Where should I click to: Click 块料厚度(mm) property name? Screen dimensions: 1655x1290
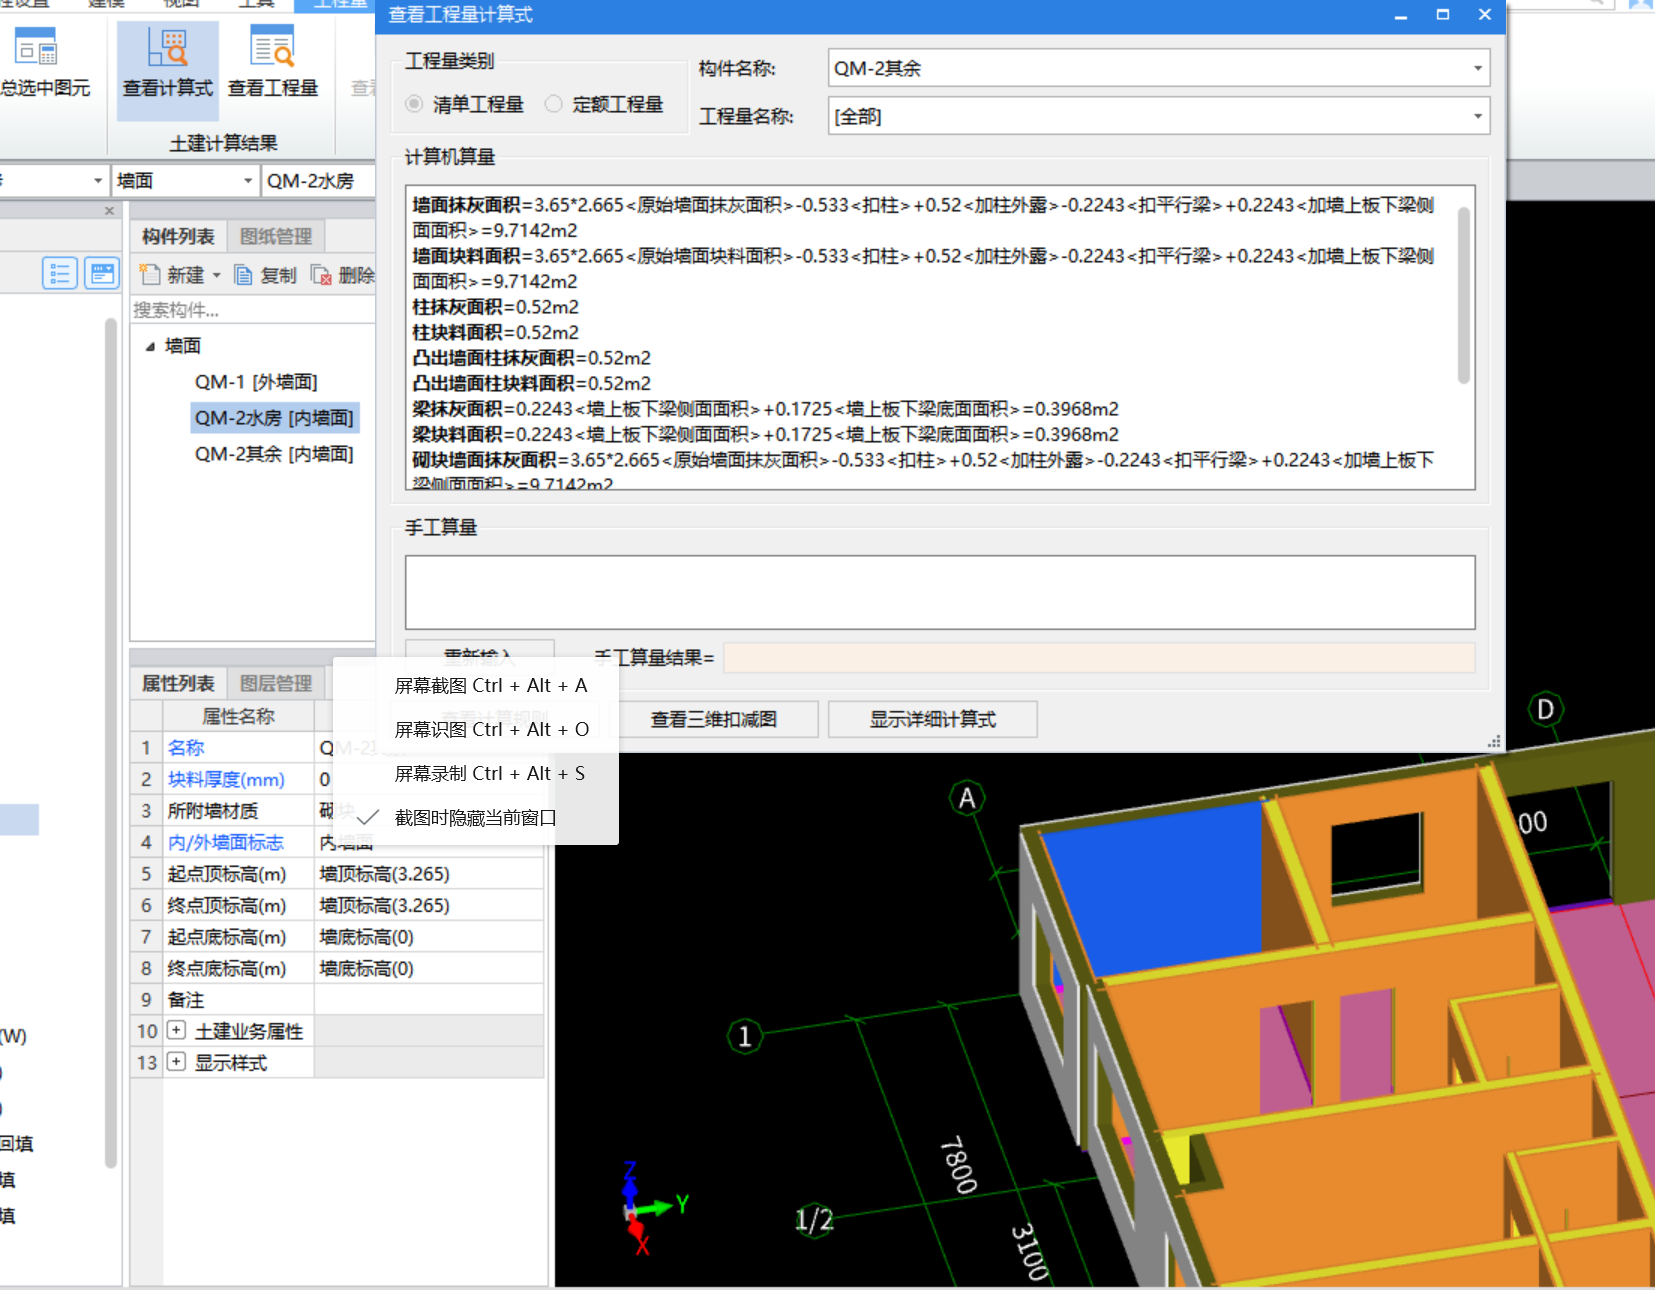[226, 779]
